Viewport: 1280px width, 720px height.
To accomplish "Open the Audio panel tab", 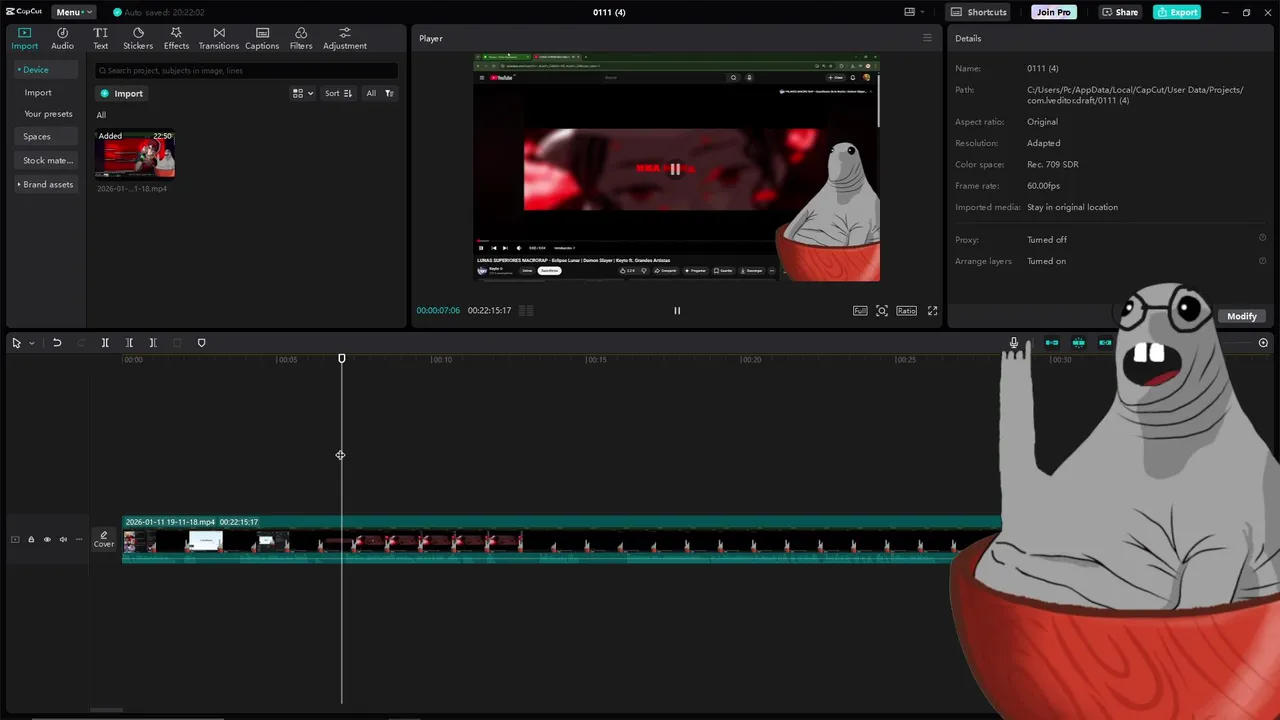I will pos(62,39).
